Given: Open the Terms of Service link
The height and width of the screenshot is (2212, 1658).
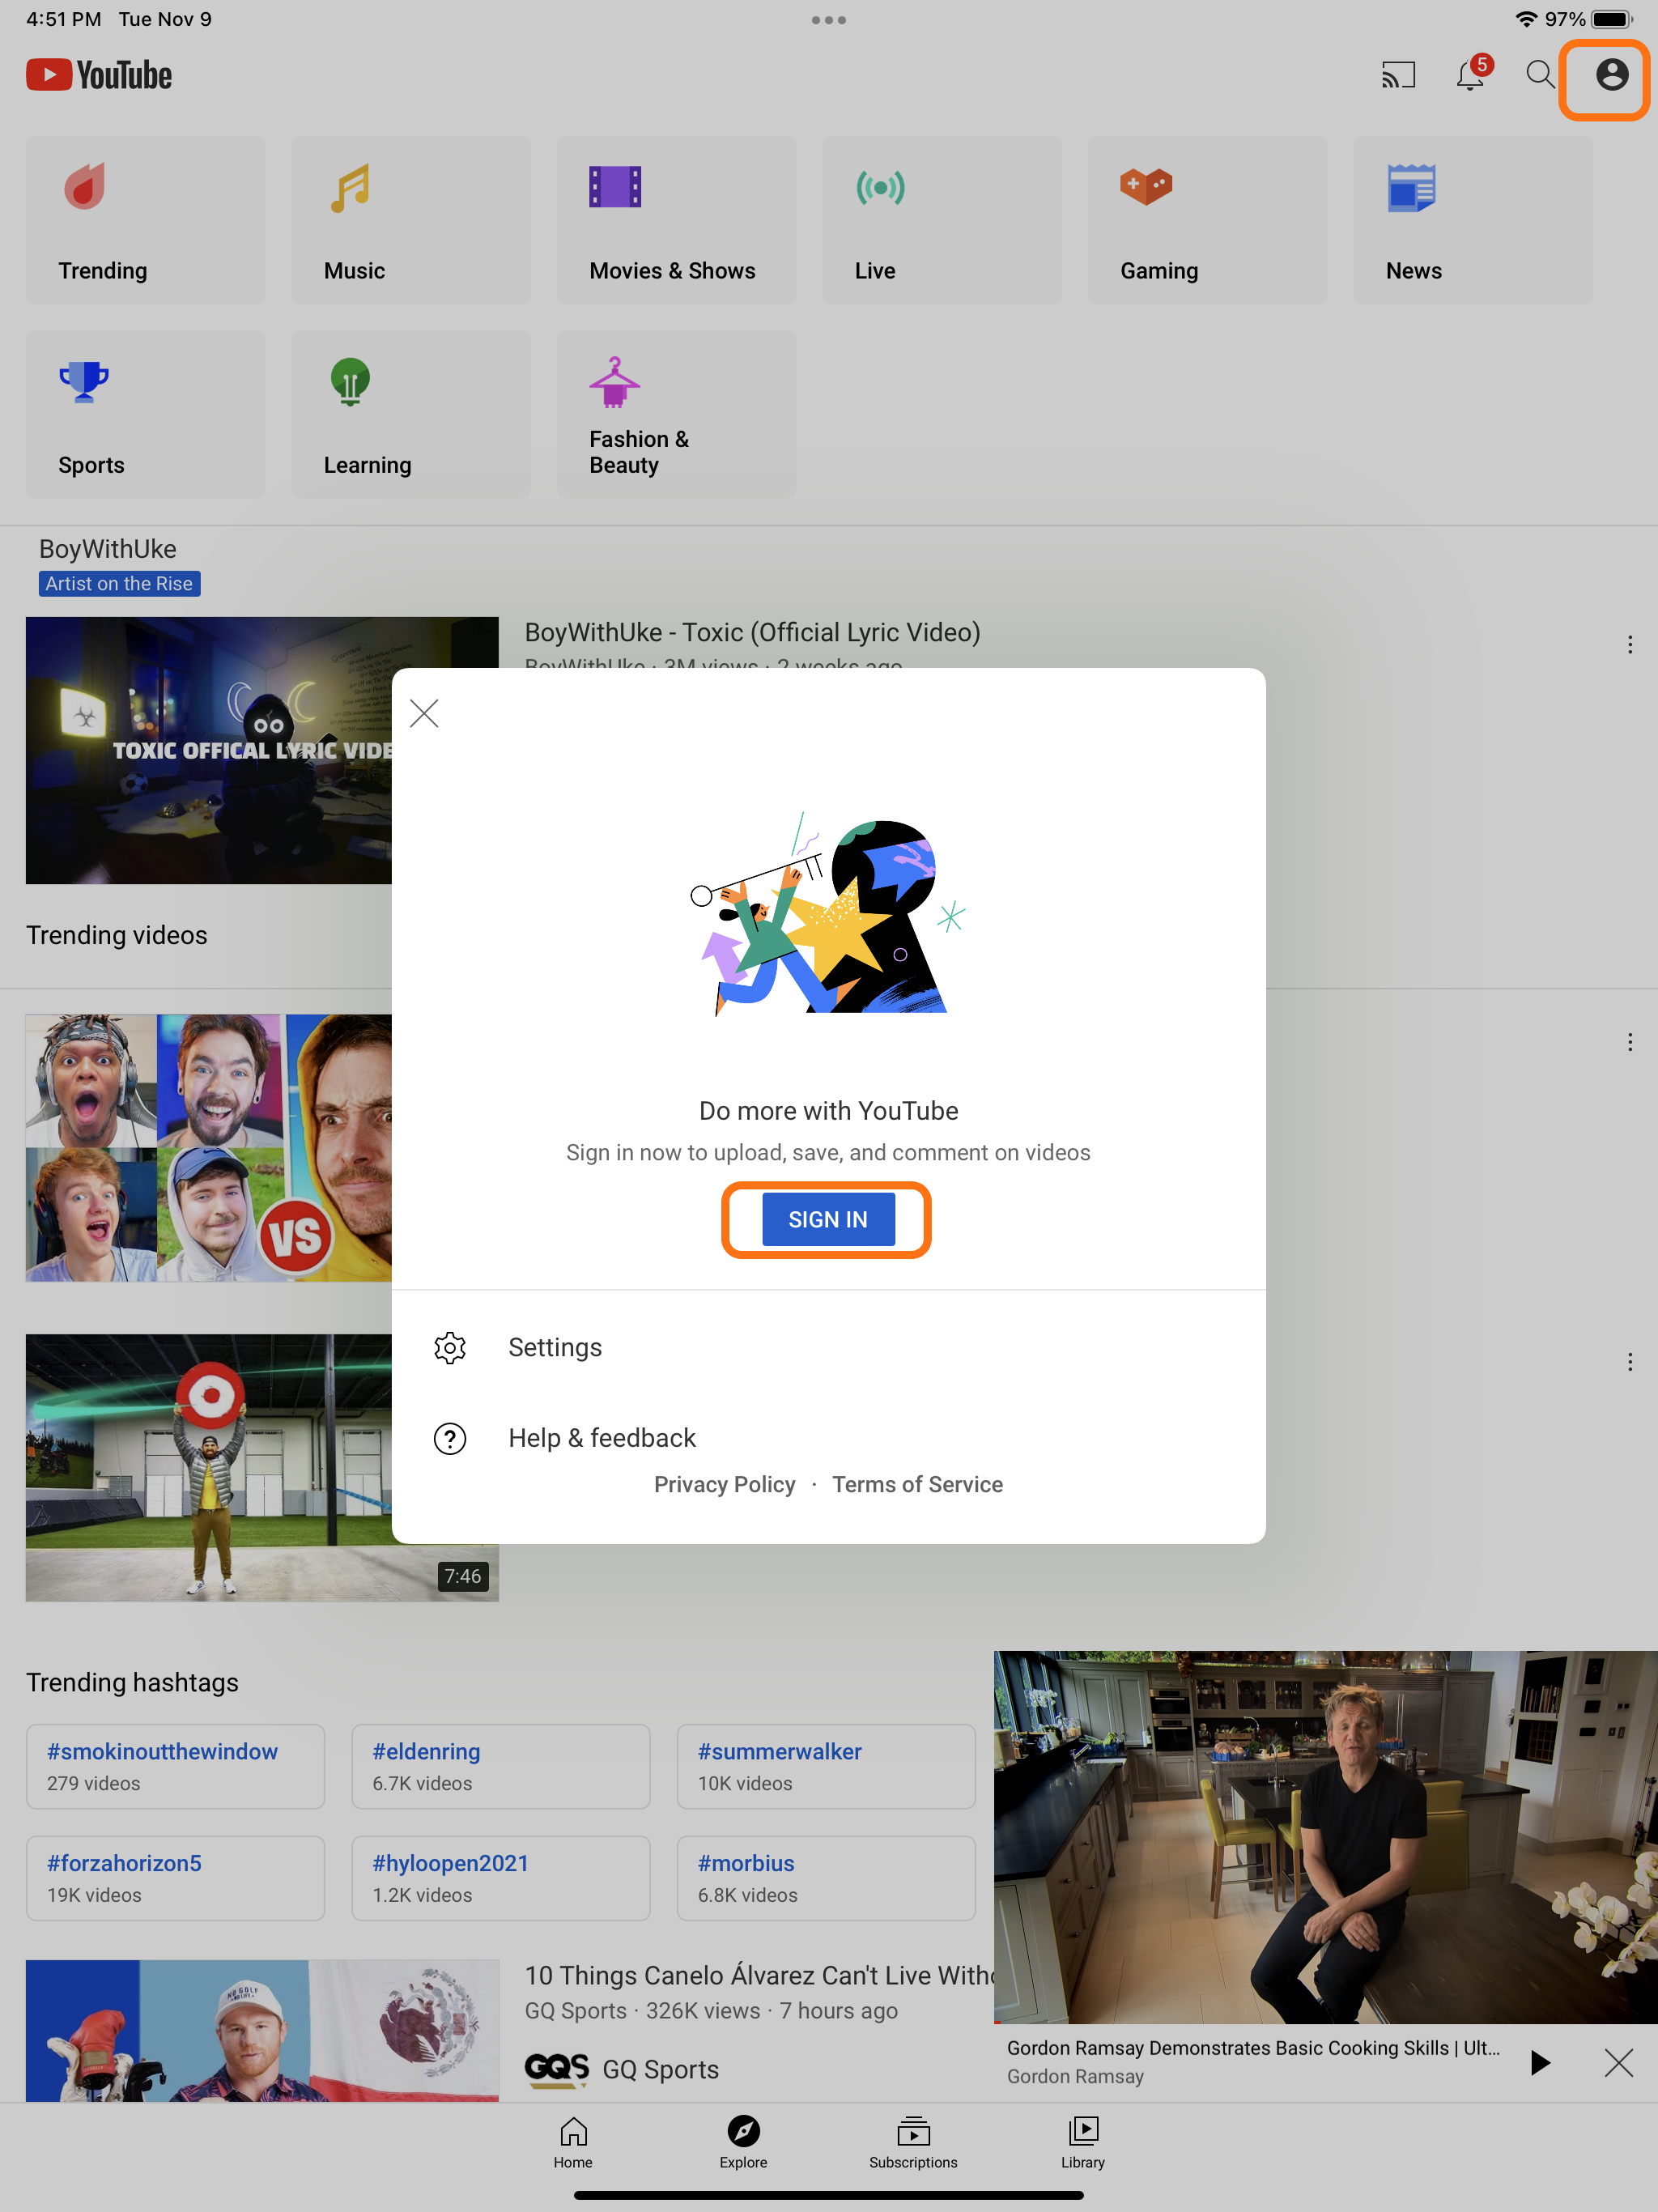Looking at the screenshot, I should [917, 1484].
